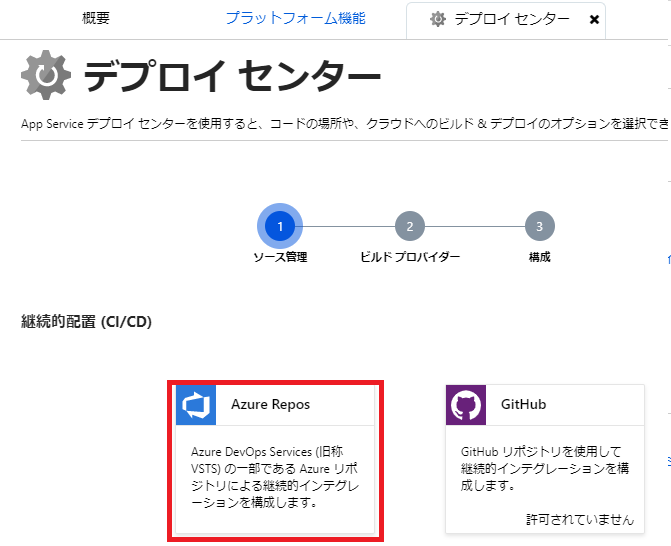Viewport: 671px width, 546px height.
Task: Click the 構成 step label
Action: pos(540,257)
